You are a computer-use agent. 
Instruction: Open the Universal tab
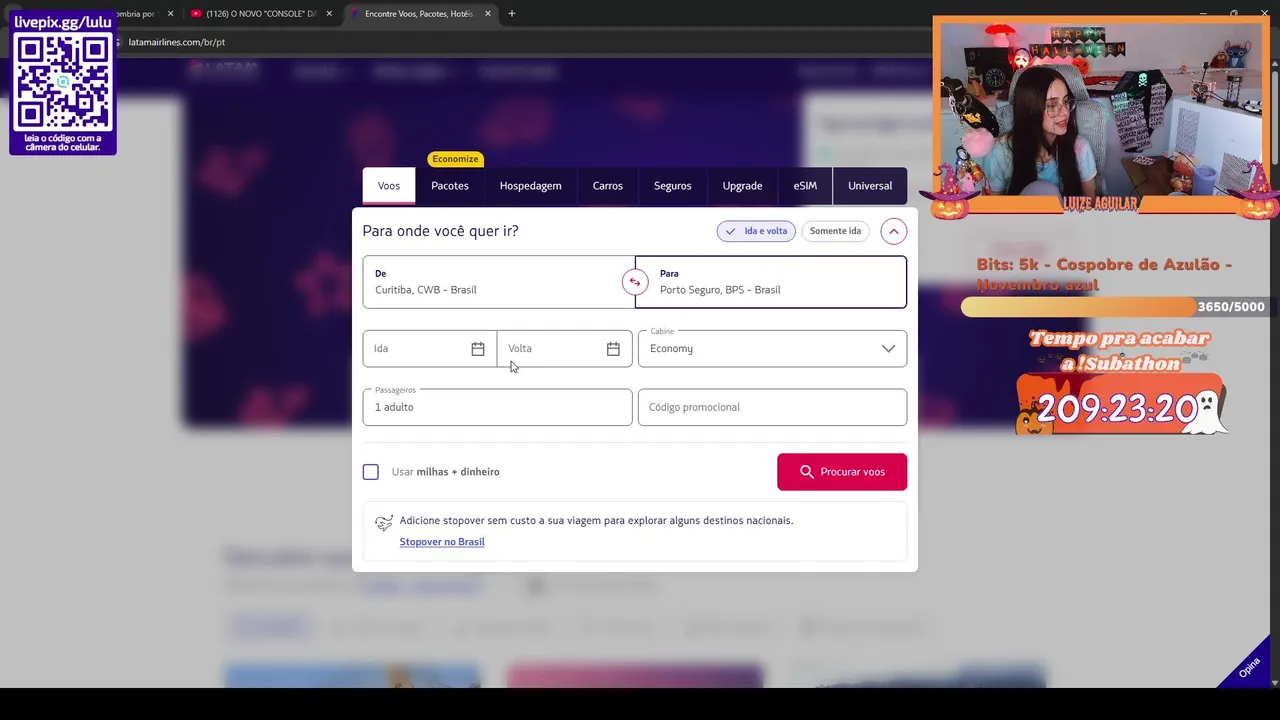[870, 186]
